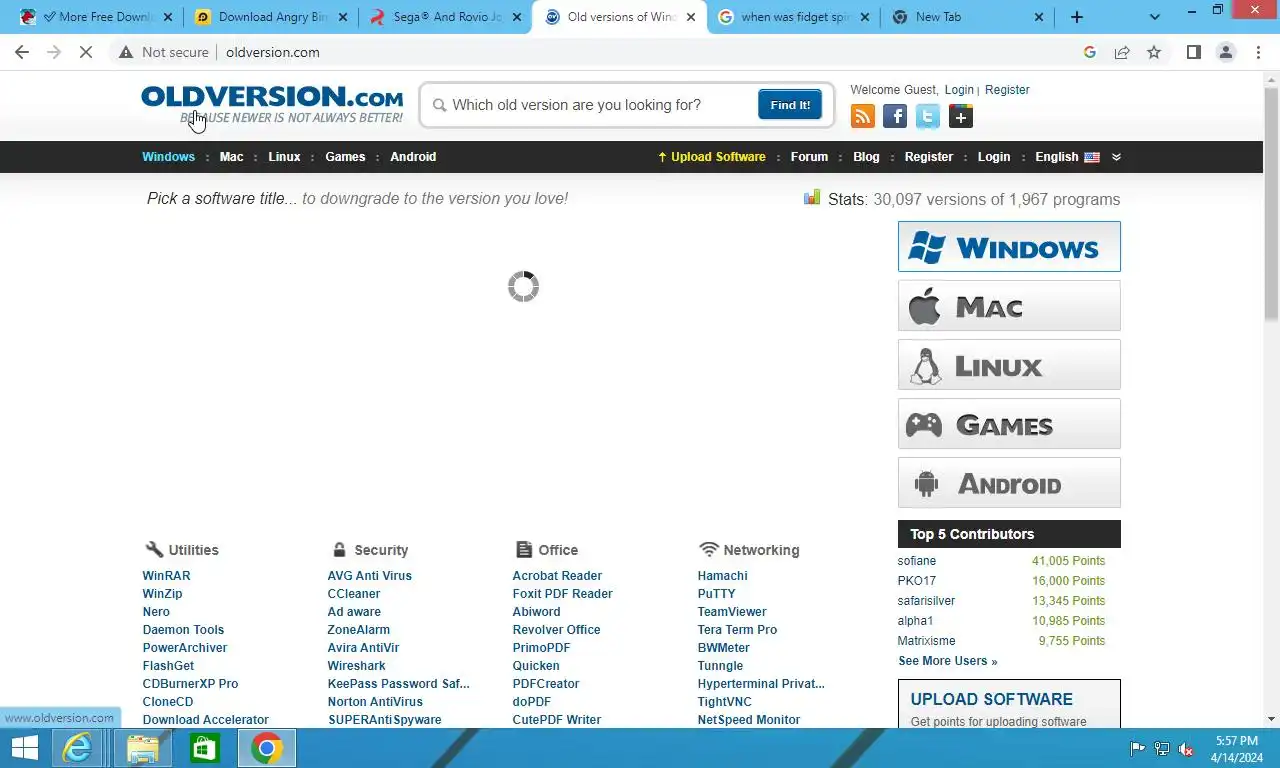Switch to the New Tab tab
1280x768 pixels.
[967, 17]
